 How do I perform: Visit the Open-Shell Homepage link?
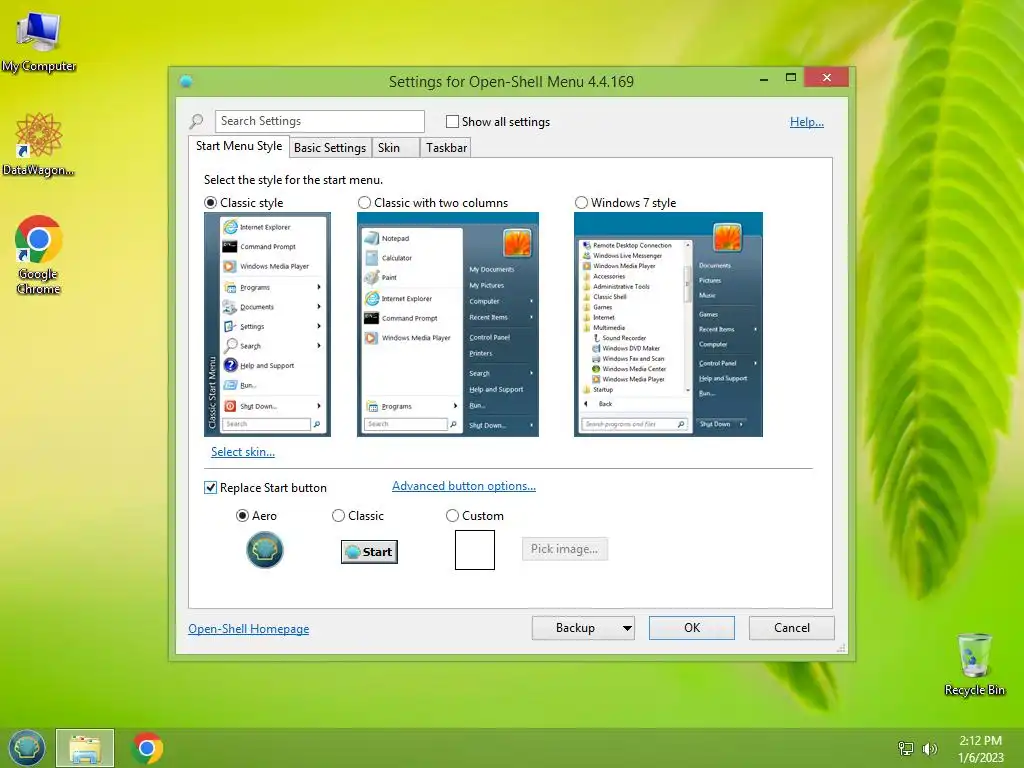click(x=249, y=628)
